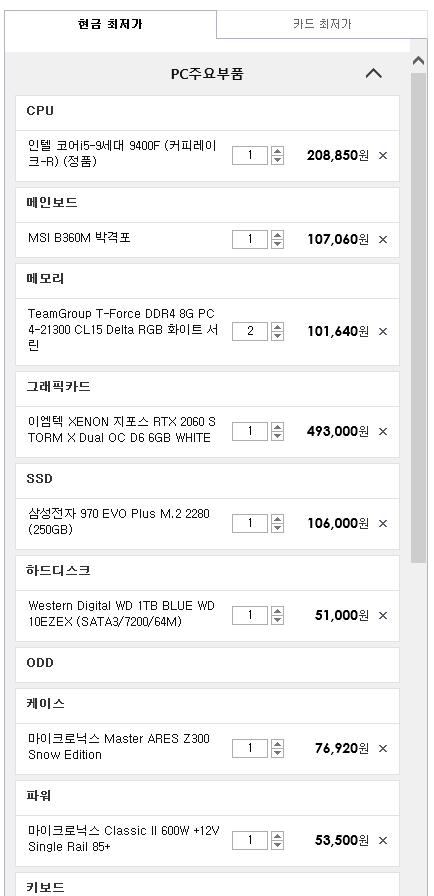Switch to the 카드 최저가 tab
The width and height of the screenshot is (434, 896).
(322, 25)
